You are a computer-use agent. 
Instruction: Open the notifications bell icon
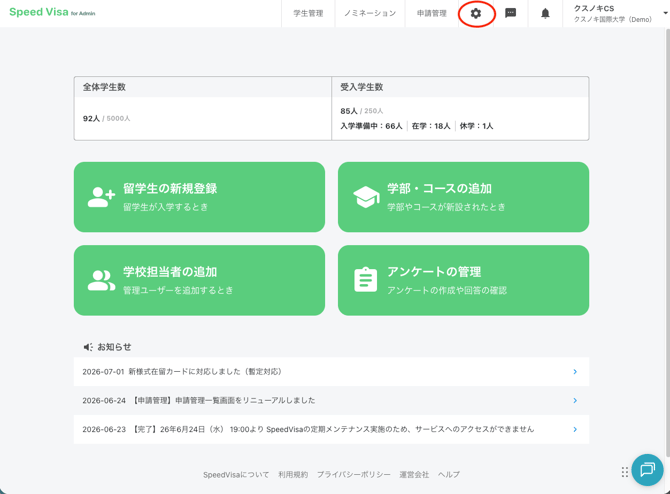click(545, 13)
